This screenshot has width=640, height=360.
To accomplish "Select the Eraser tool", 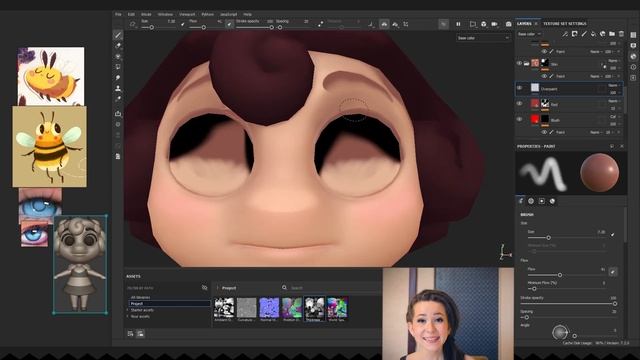I will [118, 46].
